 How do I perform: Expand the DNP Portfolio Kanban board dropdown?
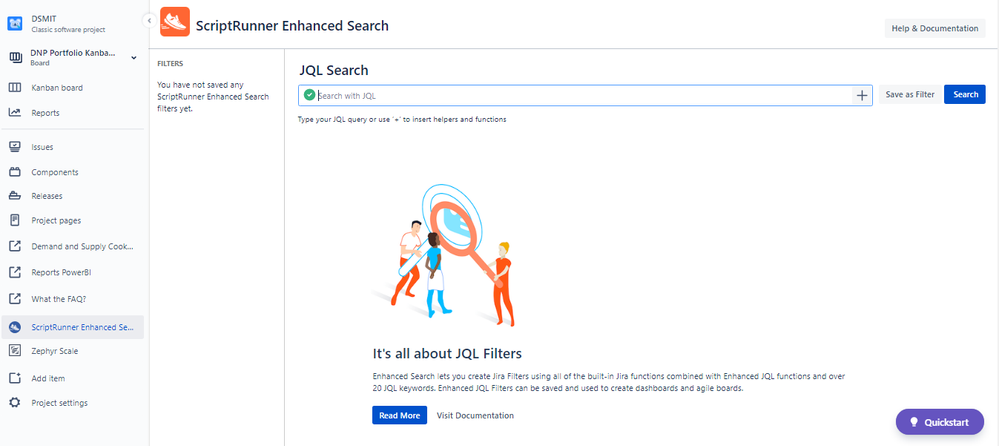134,58
